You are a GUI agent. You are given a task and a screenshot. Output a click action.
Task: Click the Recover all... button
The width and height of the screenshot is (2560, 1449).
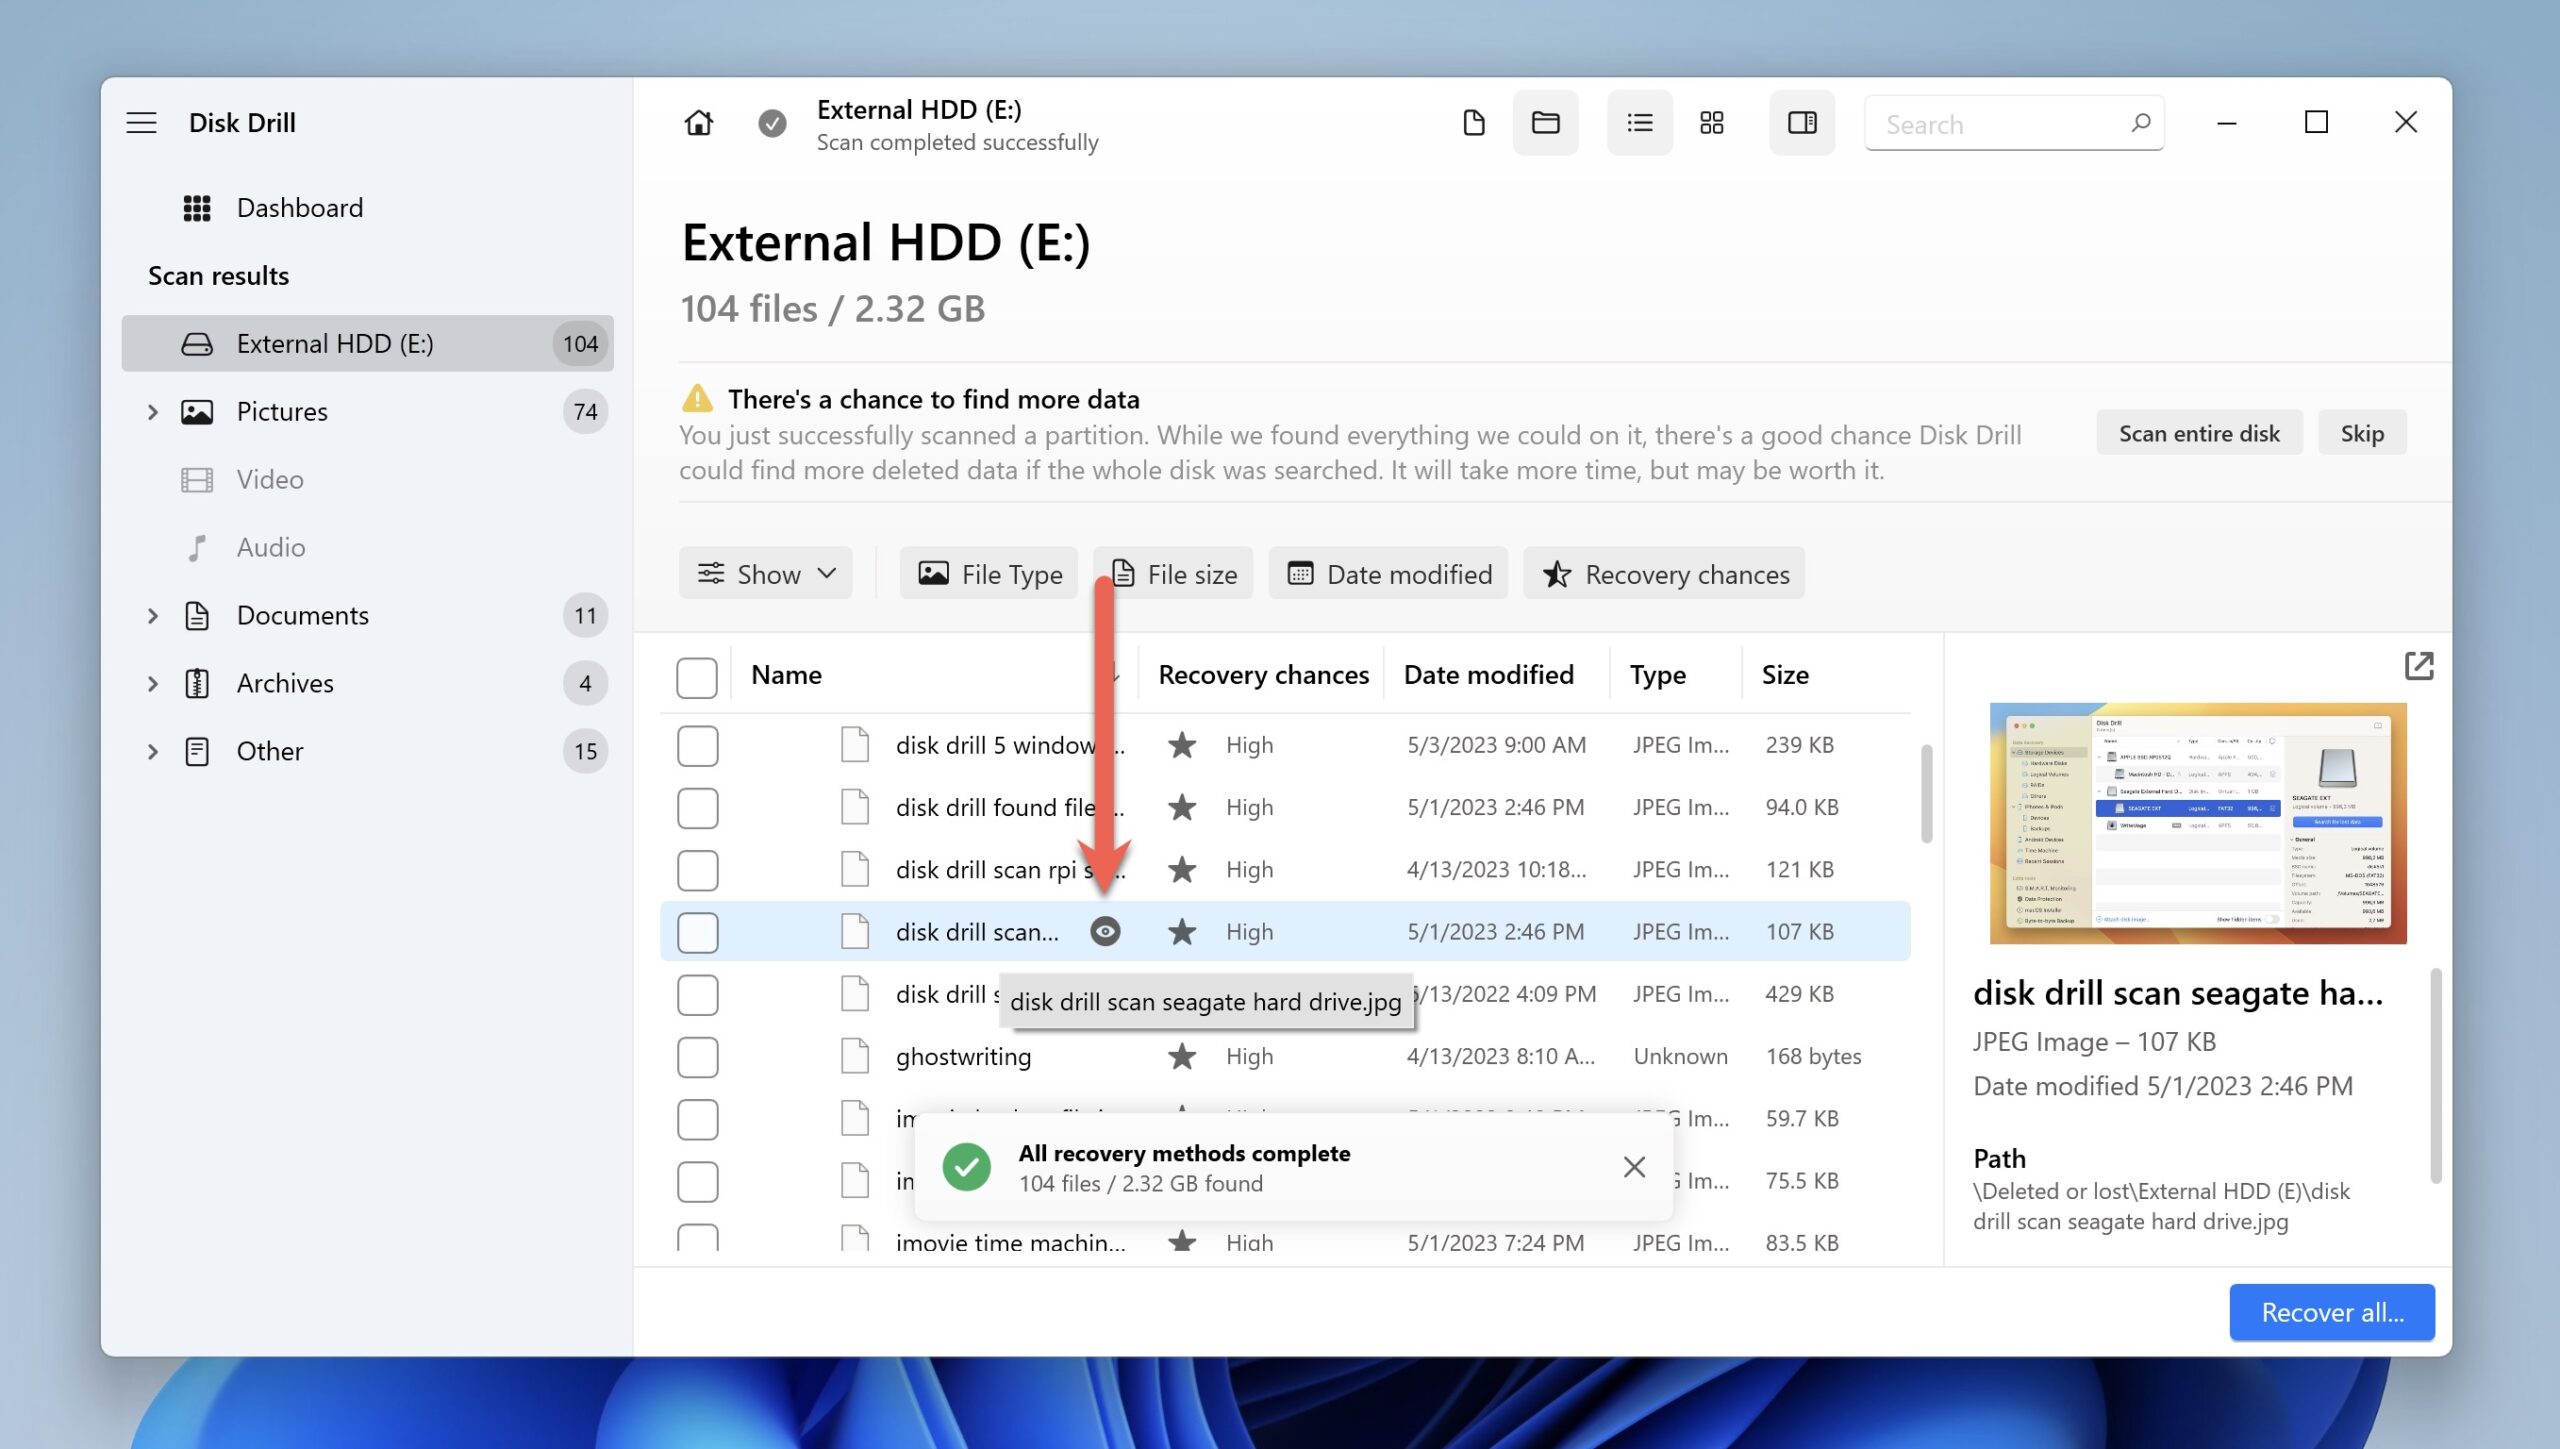[x=2332, y=1312]
